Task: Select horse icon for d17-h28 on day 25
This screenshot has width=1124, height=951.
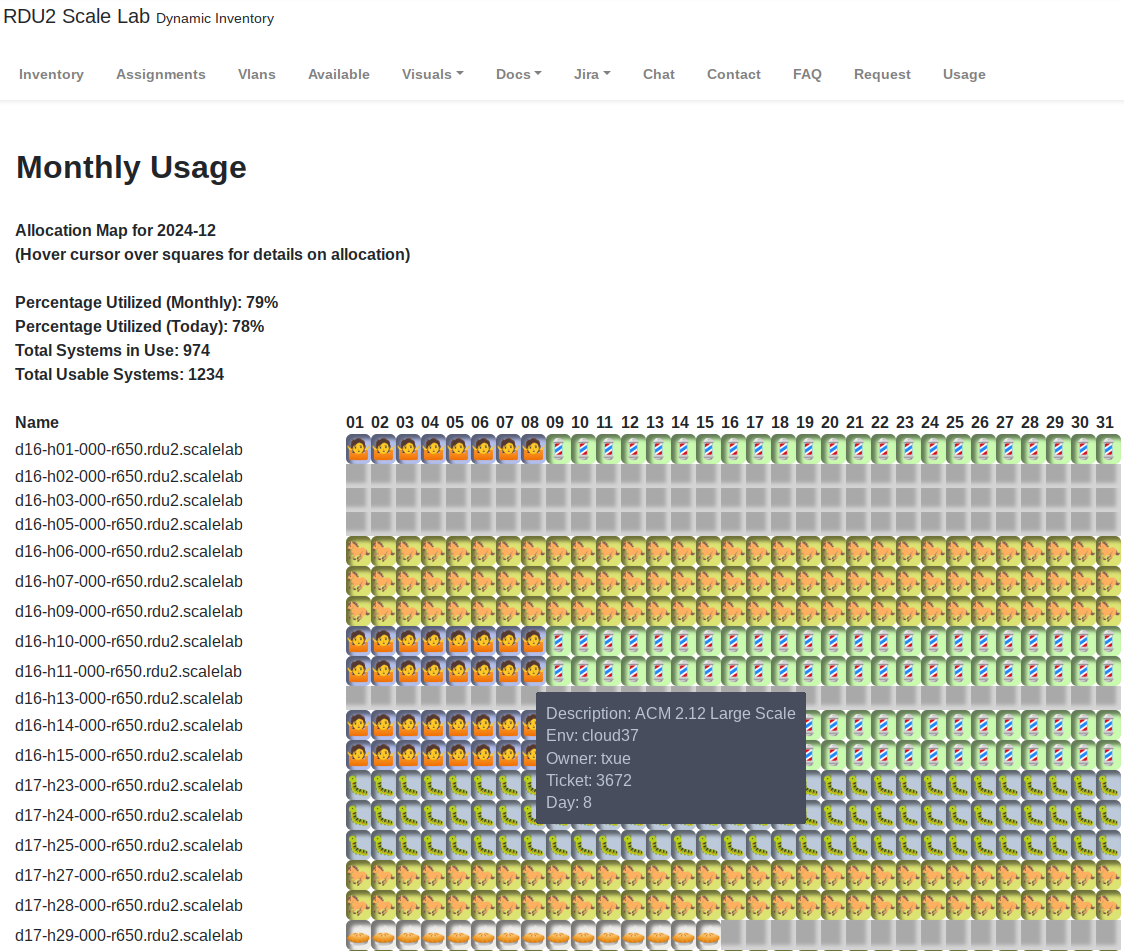Action: (x=958, y=905)
